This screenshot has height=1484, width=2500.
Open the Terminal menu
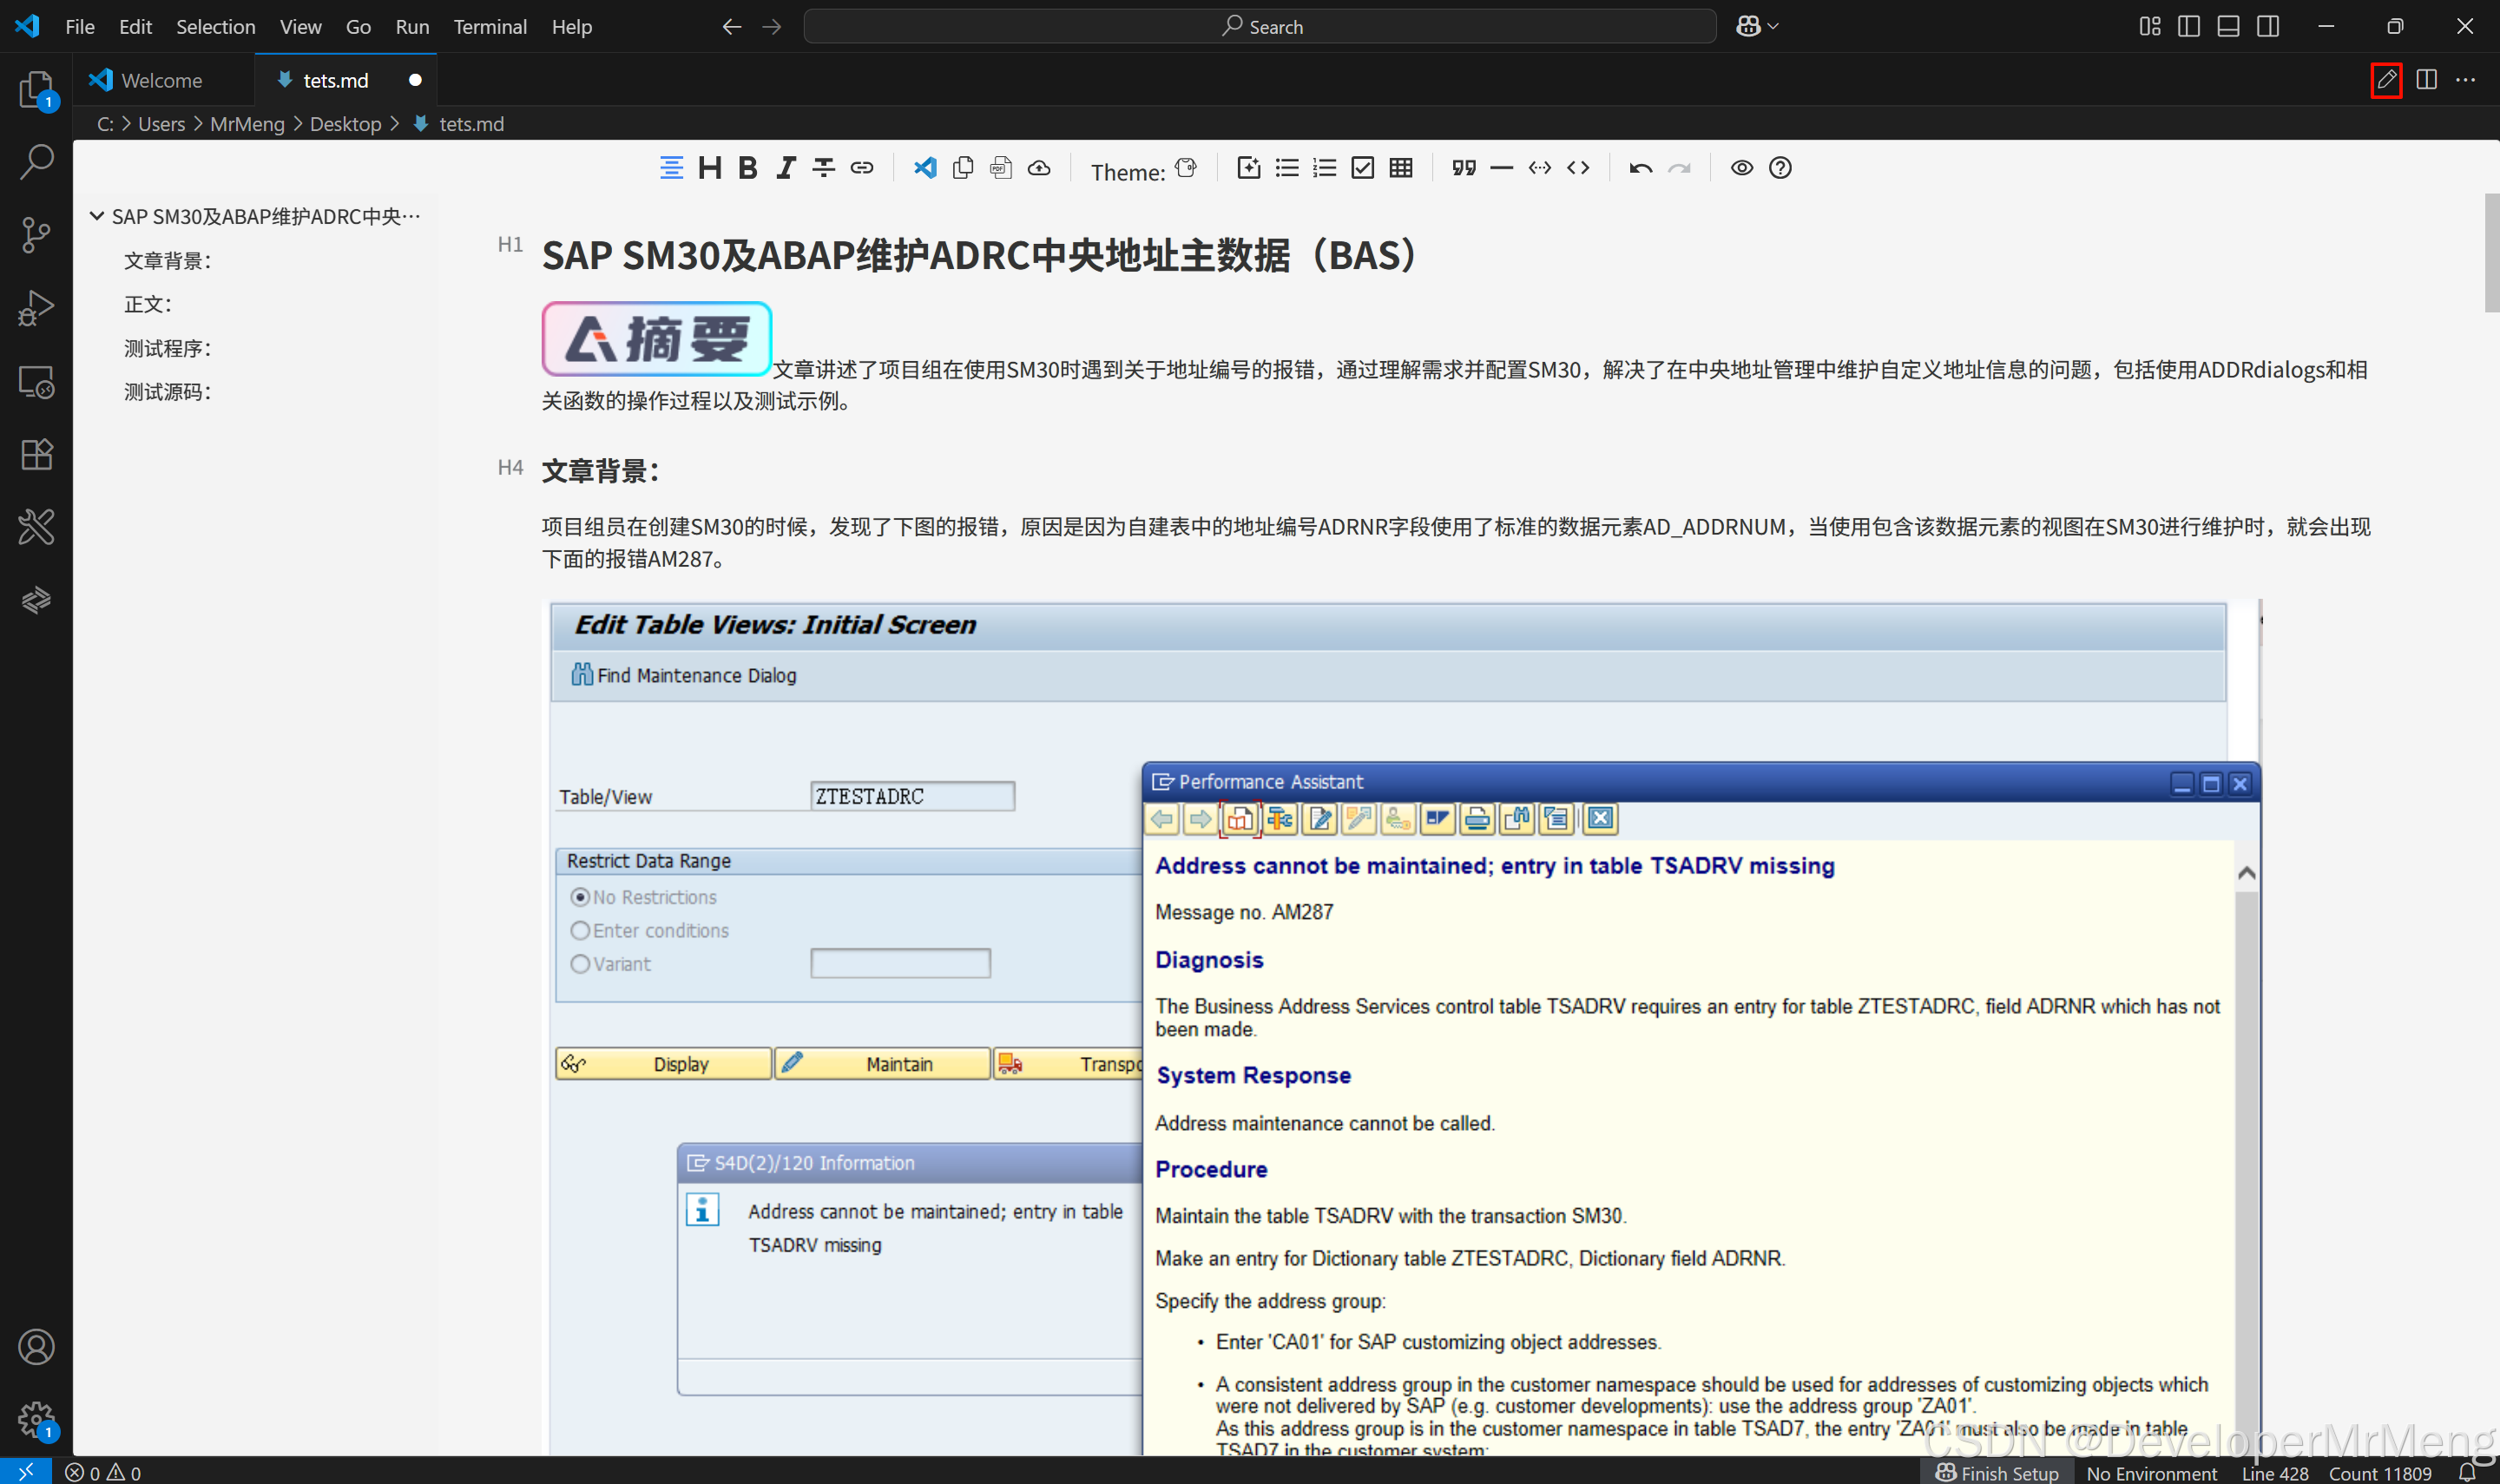click(x=489, y=27)
